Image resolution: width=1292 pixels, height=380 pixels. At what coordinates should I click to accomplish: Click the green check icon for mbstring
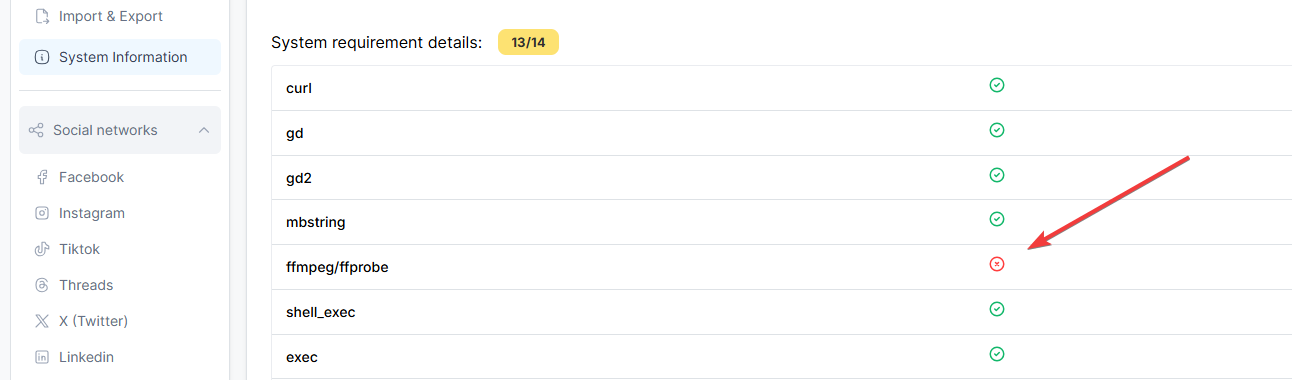(x=996, y=219)
